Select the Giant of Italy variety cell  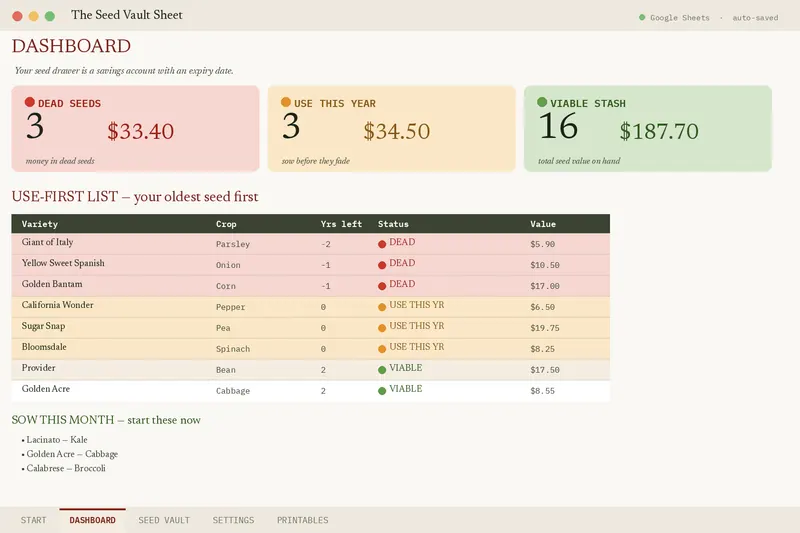click(x=47, y=242)
